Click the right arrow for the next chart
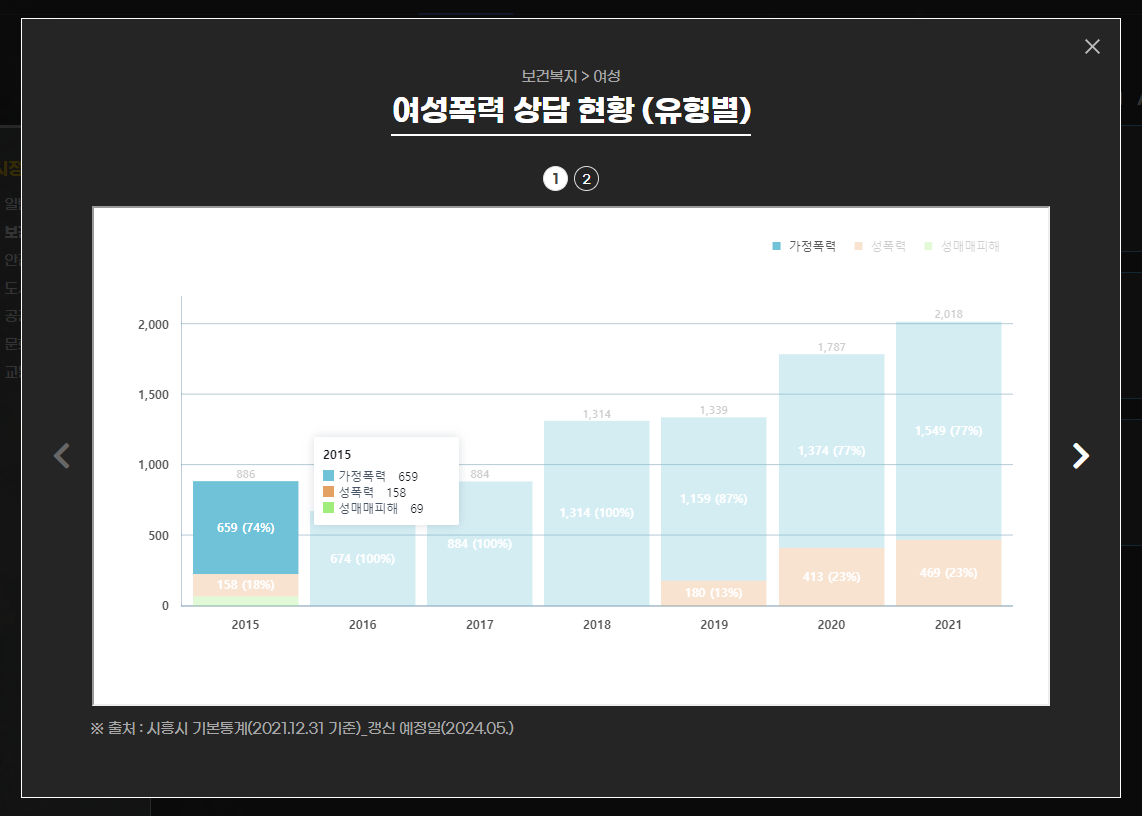This screenshot has height=816, width=1142. click(1081, 456)
